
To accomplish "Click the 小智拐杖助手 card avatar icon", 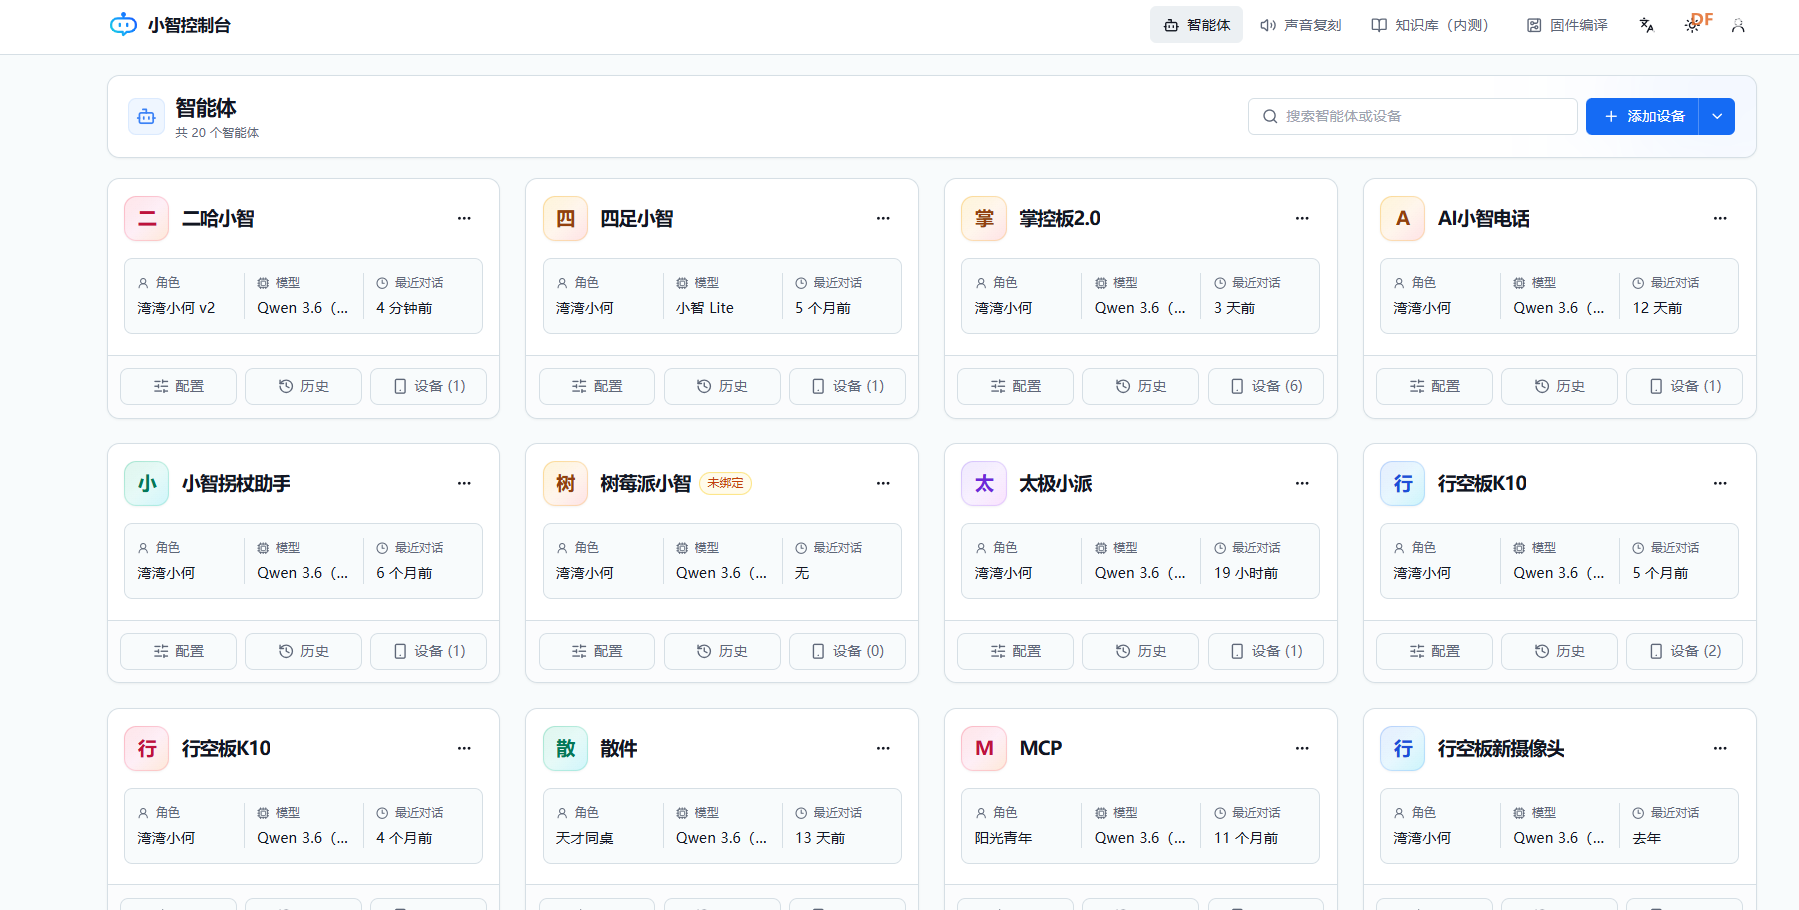I will (147, 484).
